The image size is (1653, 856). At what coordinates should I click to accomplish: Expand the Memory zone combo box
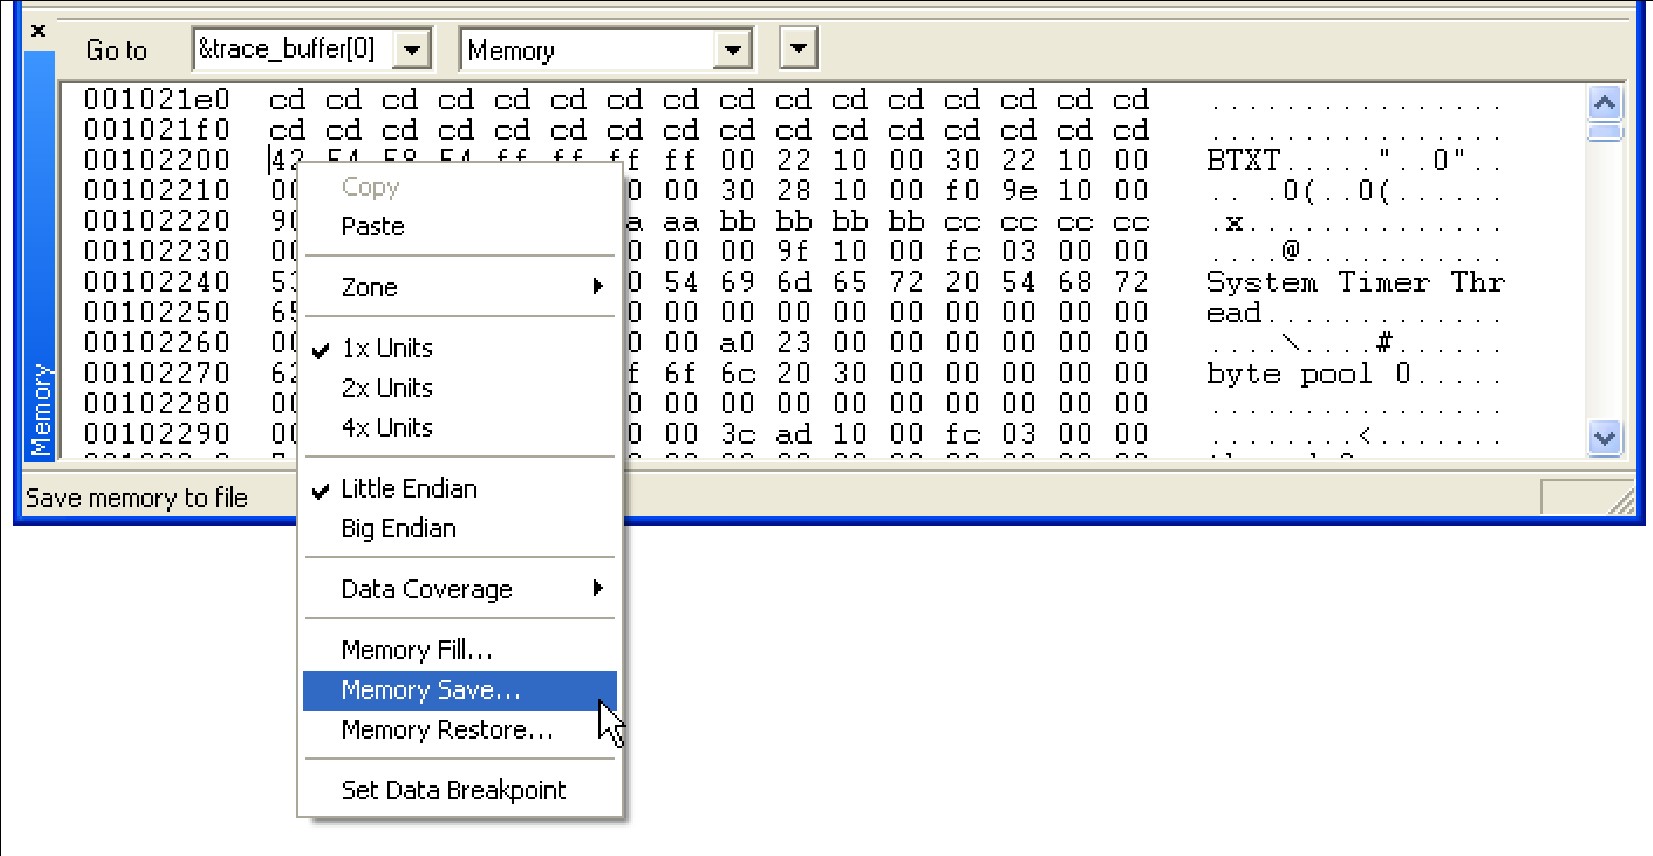tap(733, 49)
